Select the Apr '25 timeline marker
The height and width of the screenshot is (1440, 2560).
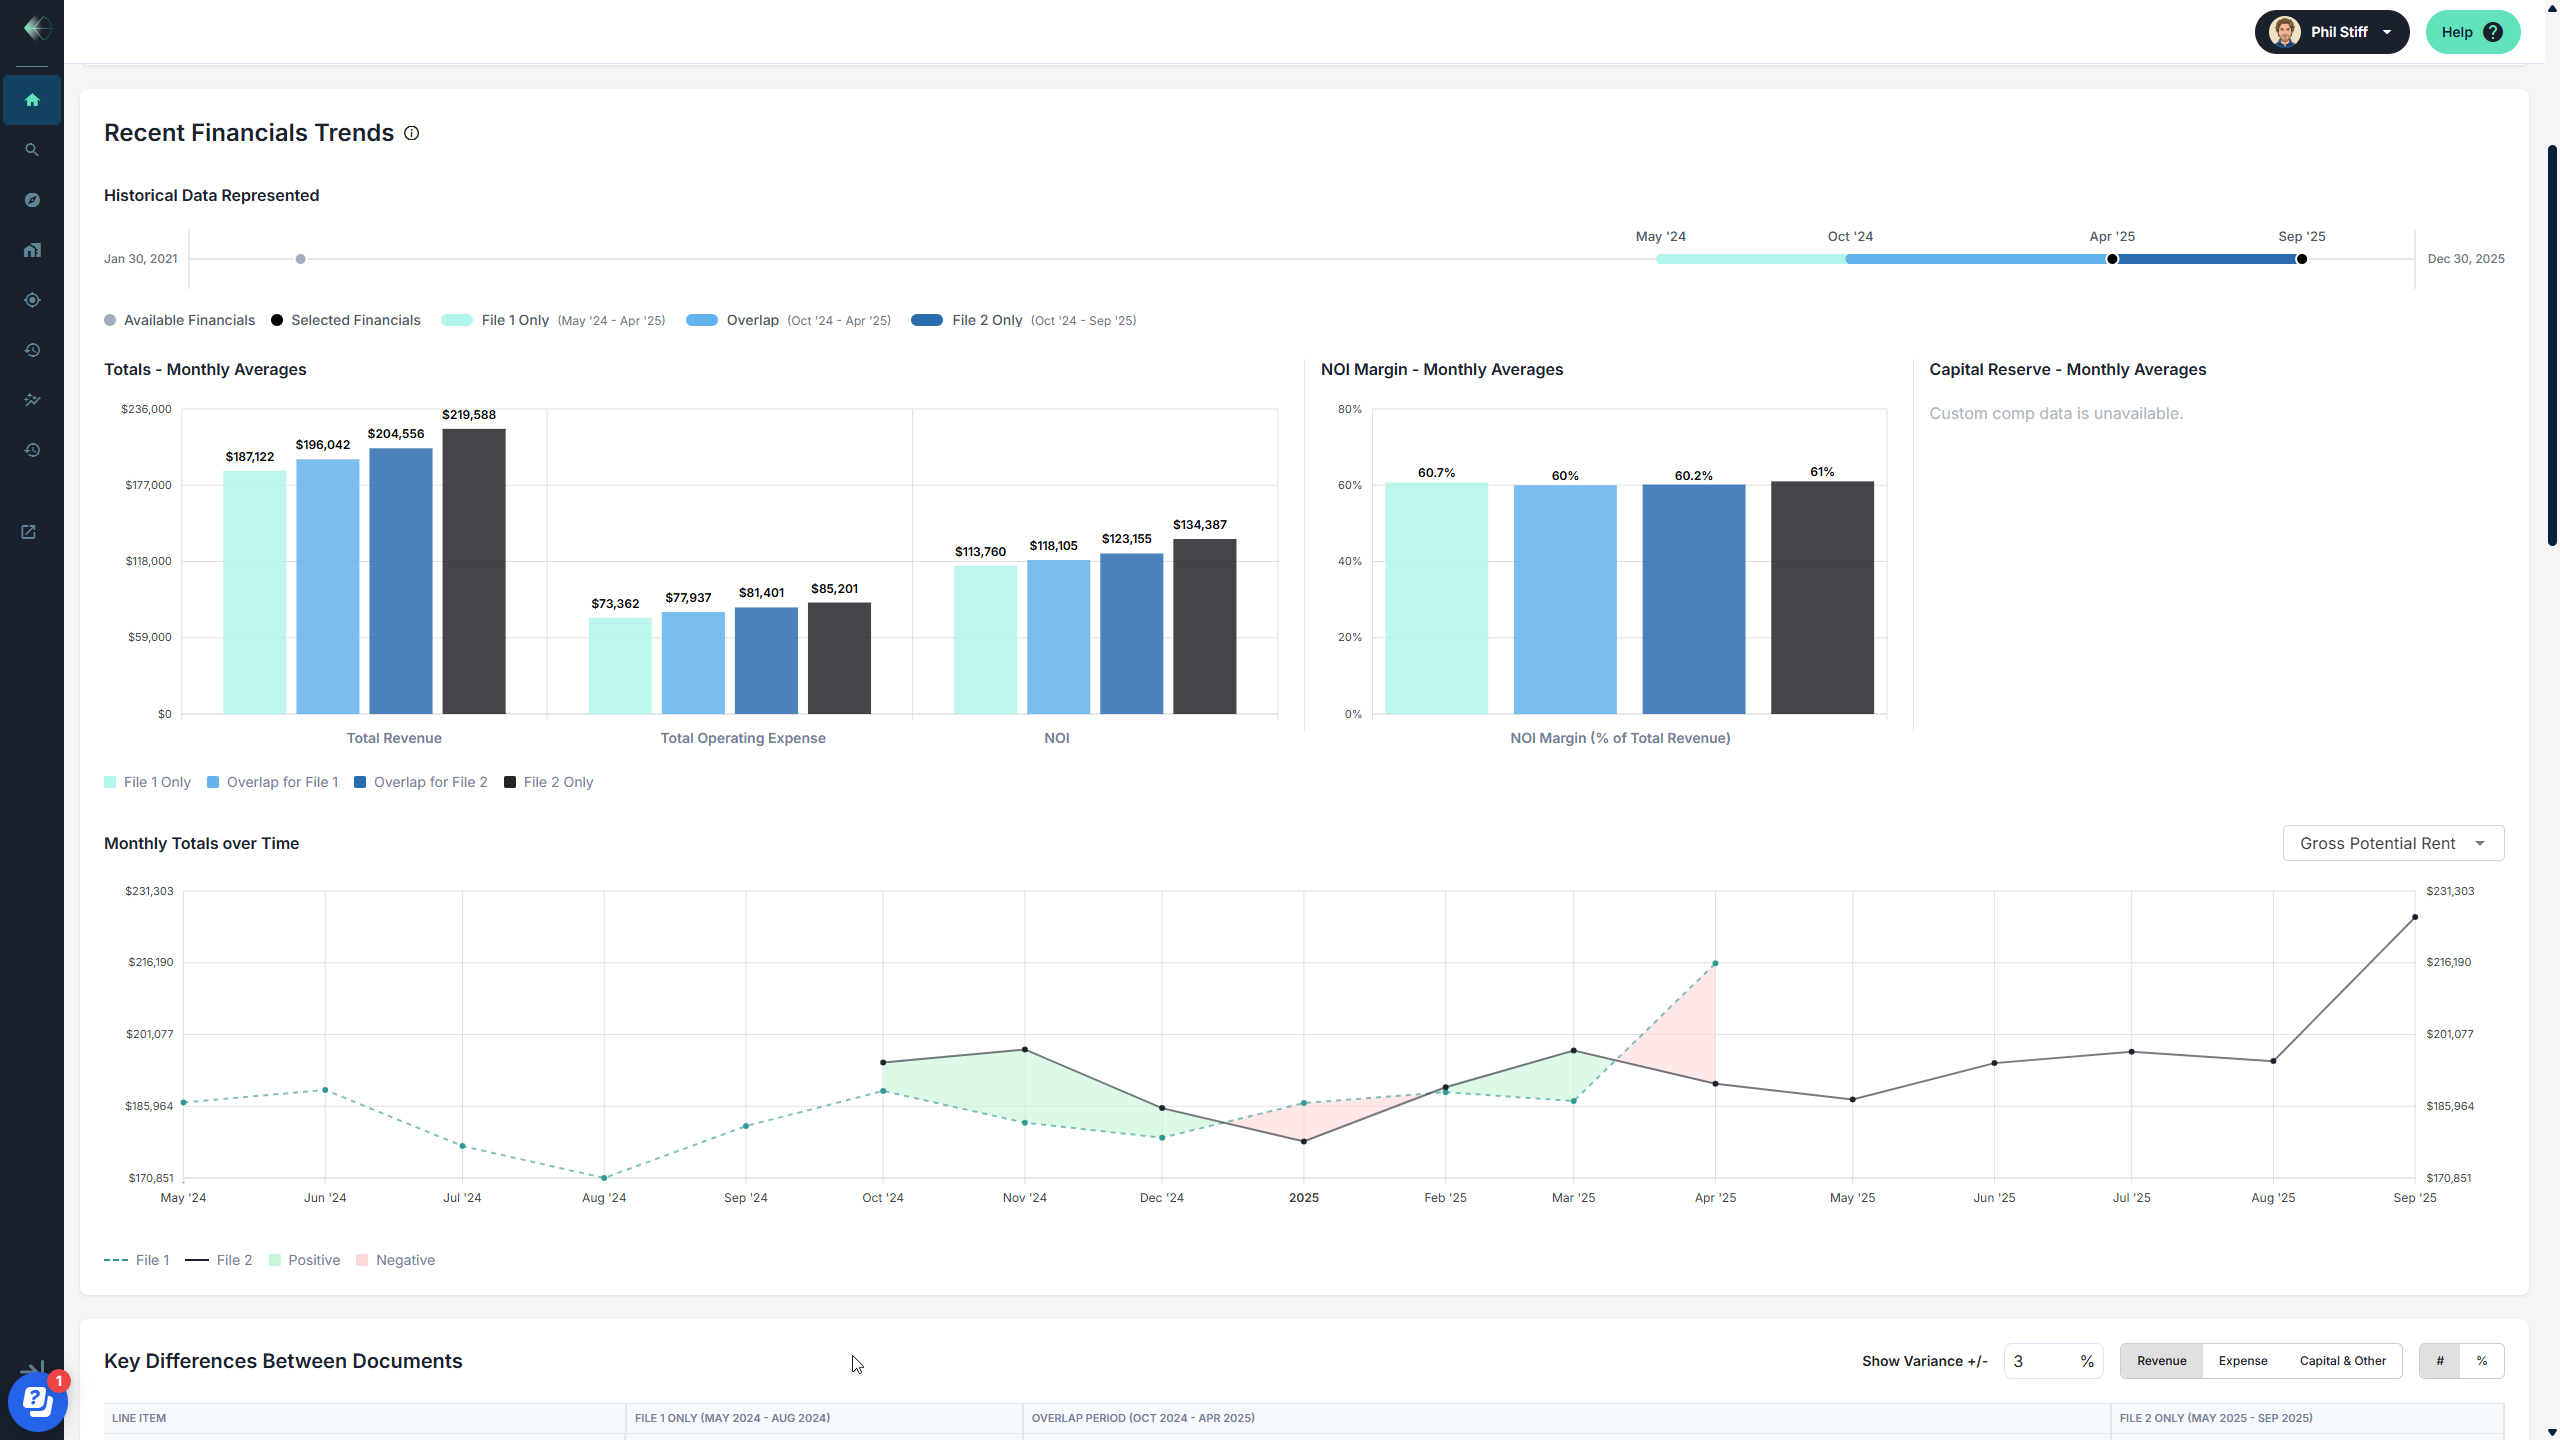[x=2112, y=259]
